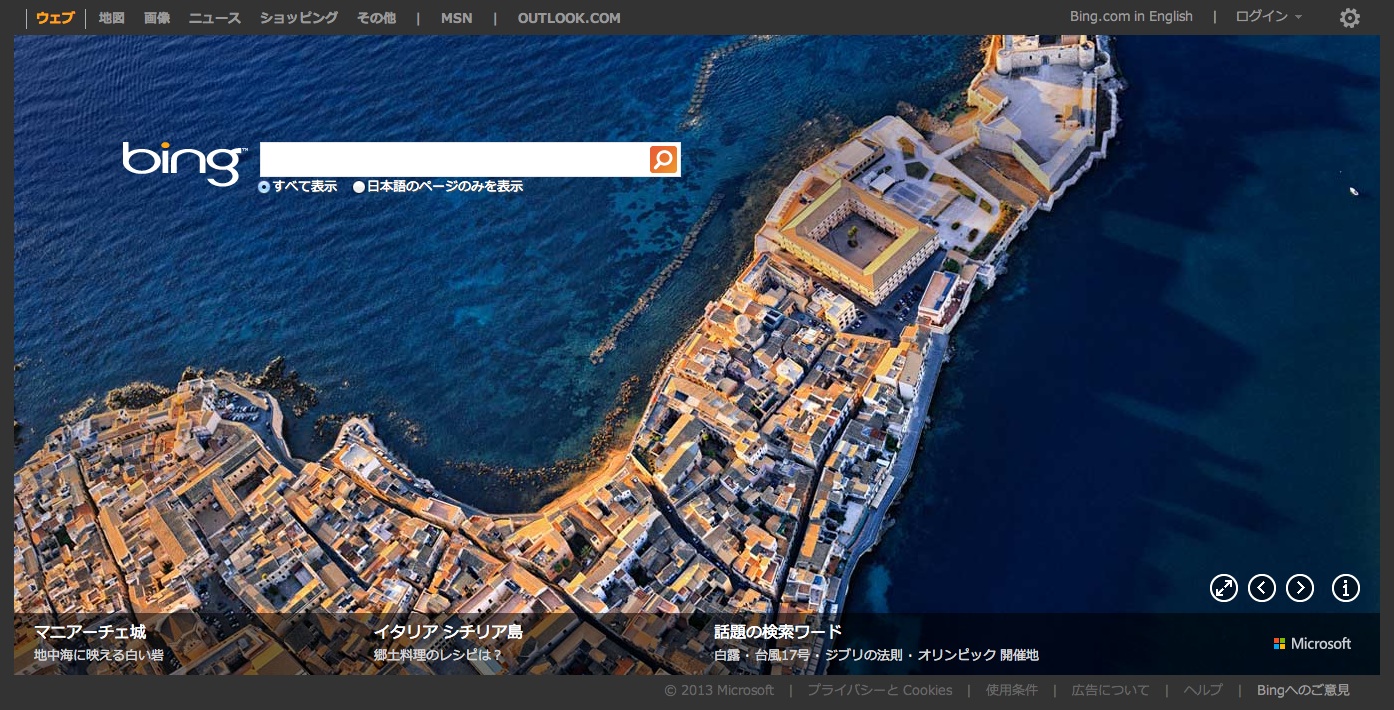Expand background image to full screen
Viewport: 1394px width, 710px height.
click(1223, 588)
